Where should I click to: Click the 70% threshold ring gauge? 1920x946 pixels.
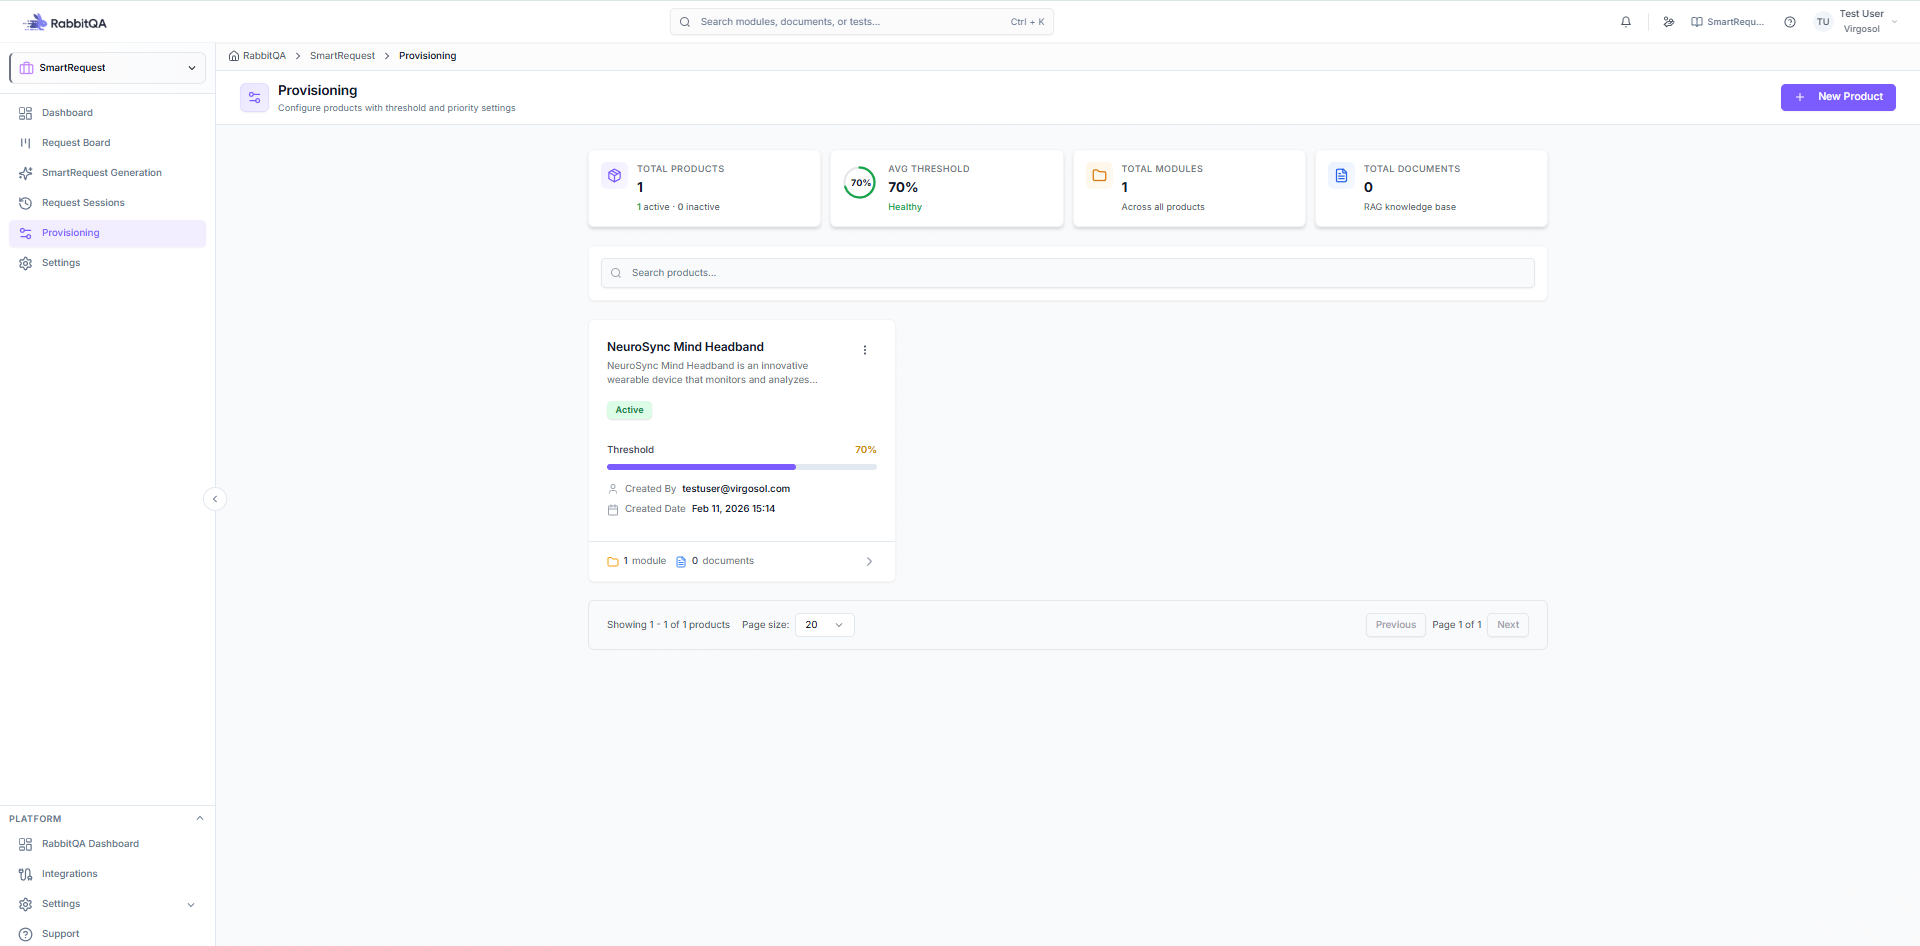pyautogui.click(x=860, y=183)
